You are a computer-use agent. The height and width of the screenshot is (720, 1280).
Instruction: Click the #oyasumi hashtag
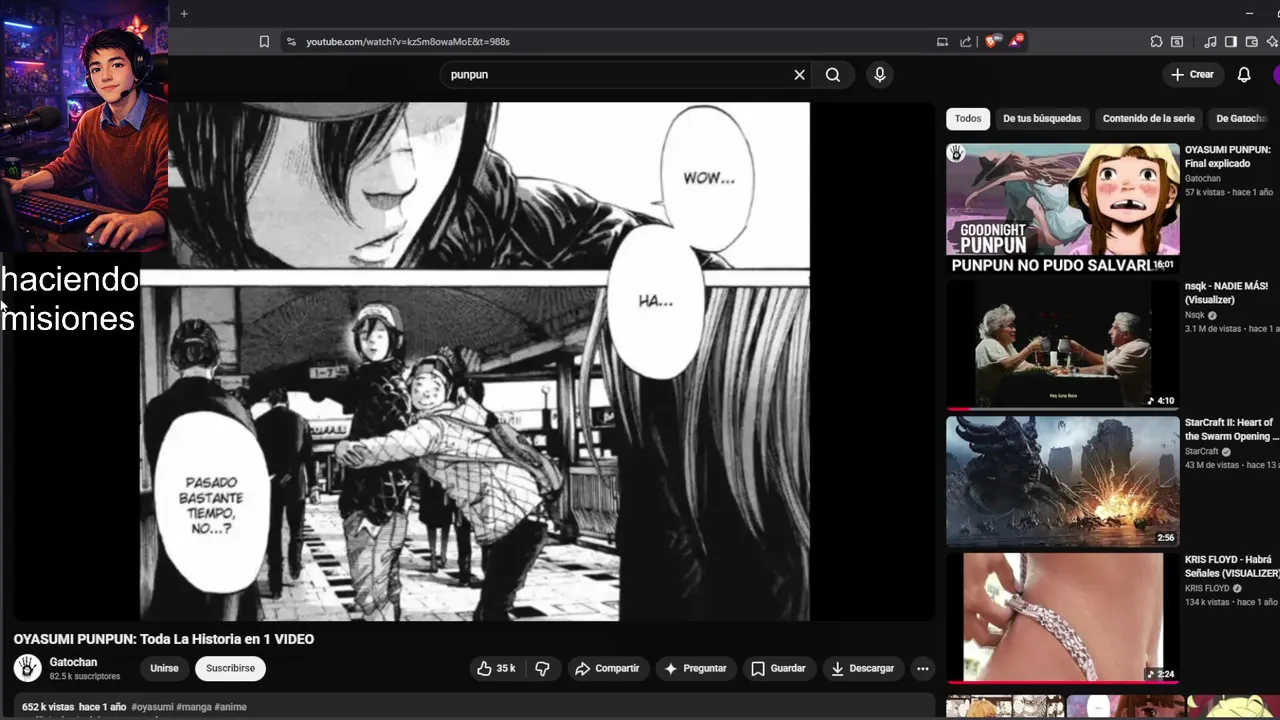[153, 707]
